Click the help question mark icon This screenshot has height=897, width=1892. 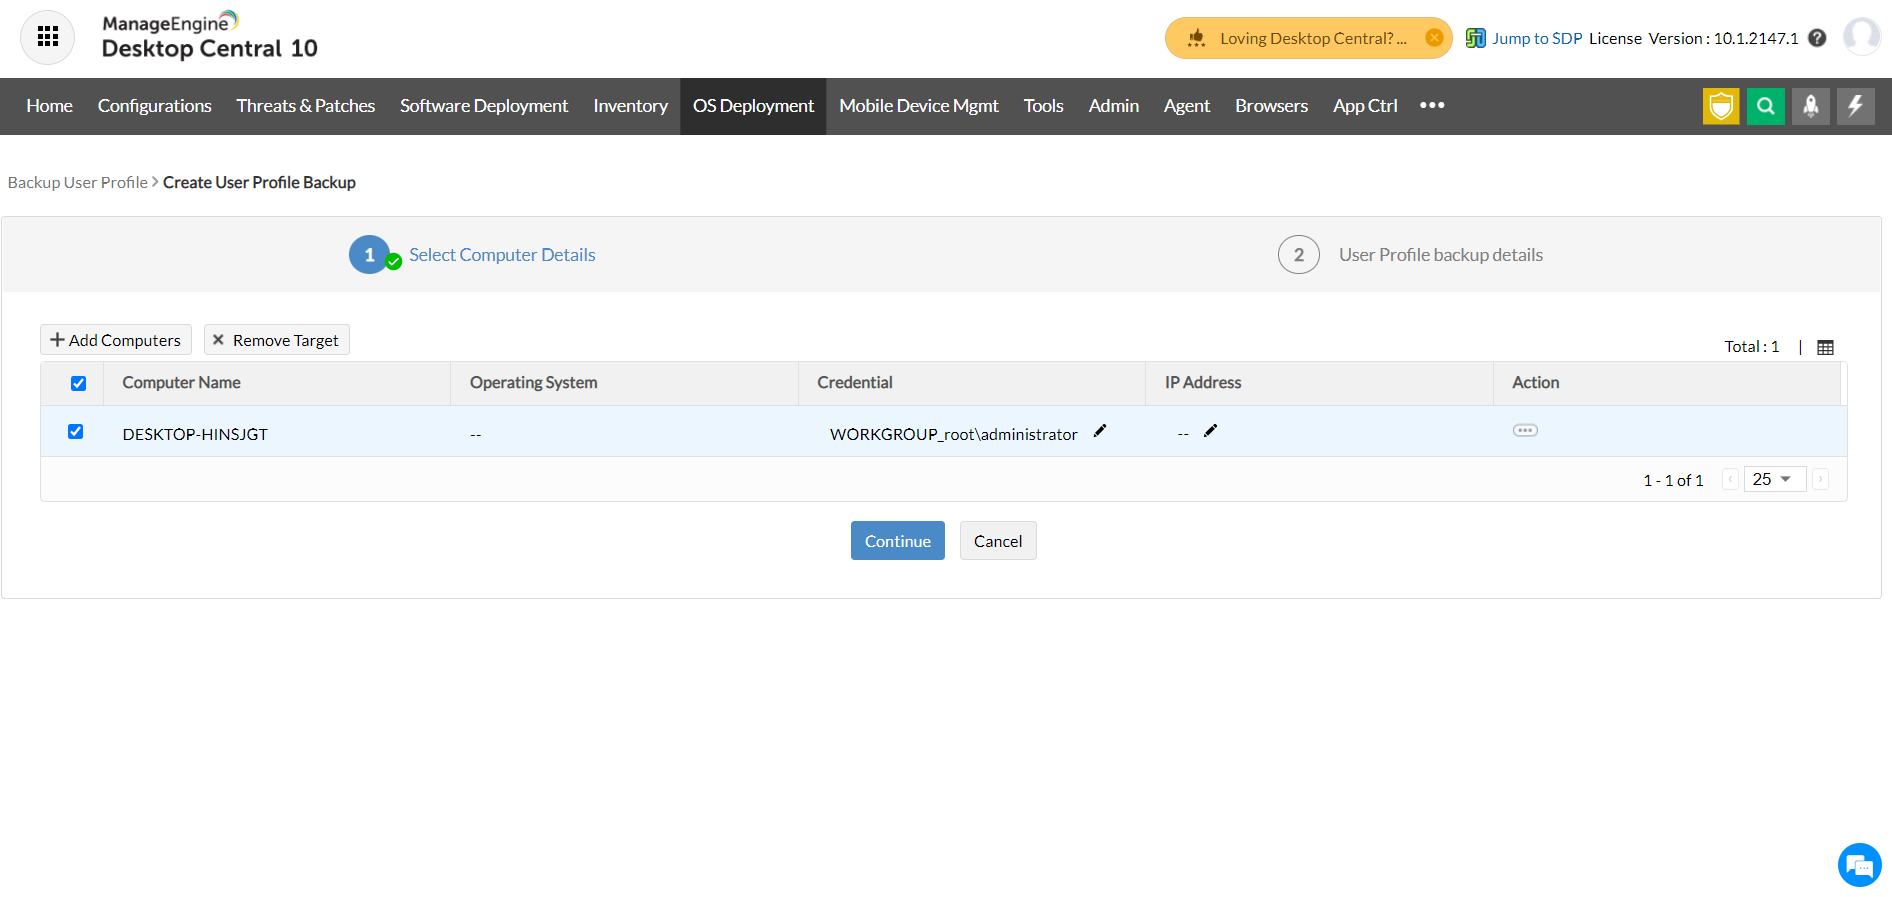1817,38
